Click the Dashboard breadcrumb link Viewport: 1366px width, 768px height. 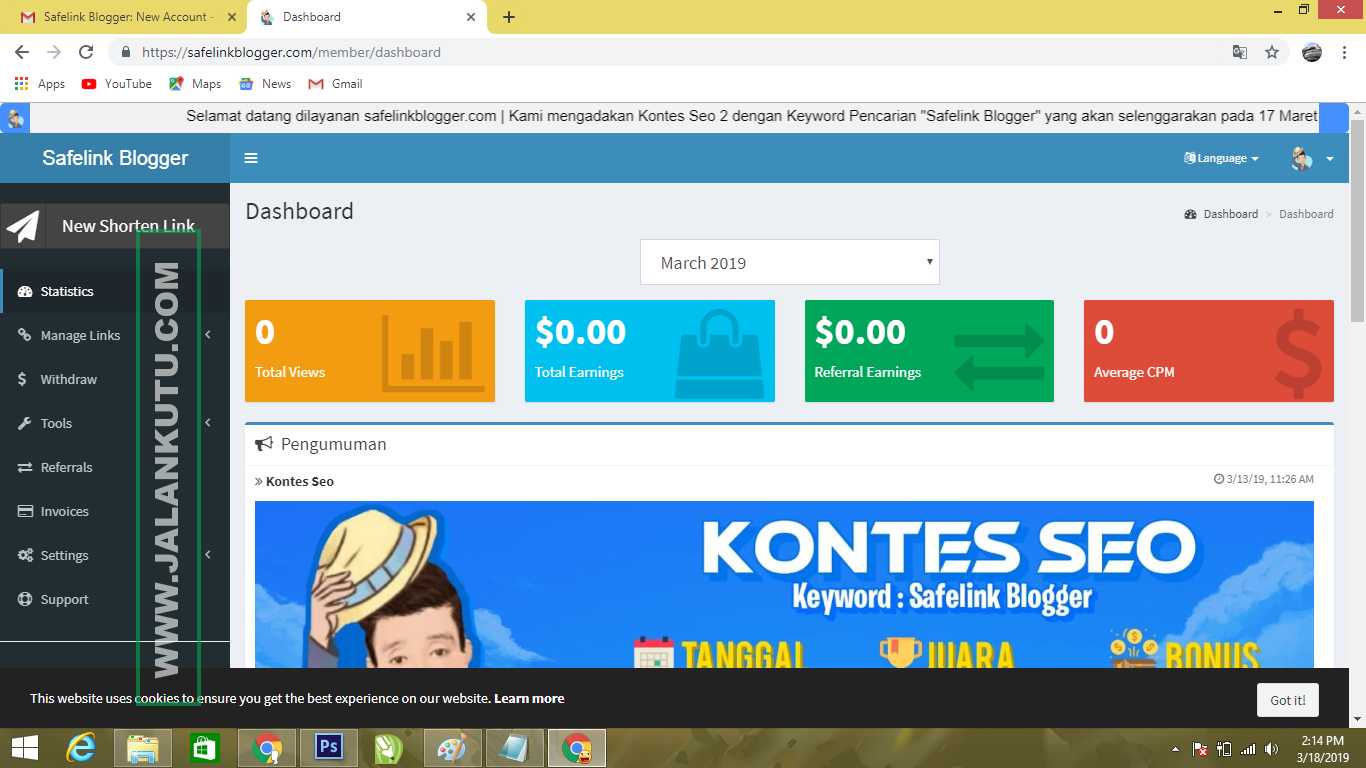pyautogui.click(x=1230, y=214)
